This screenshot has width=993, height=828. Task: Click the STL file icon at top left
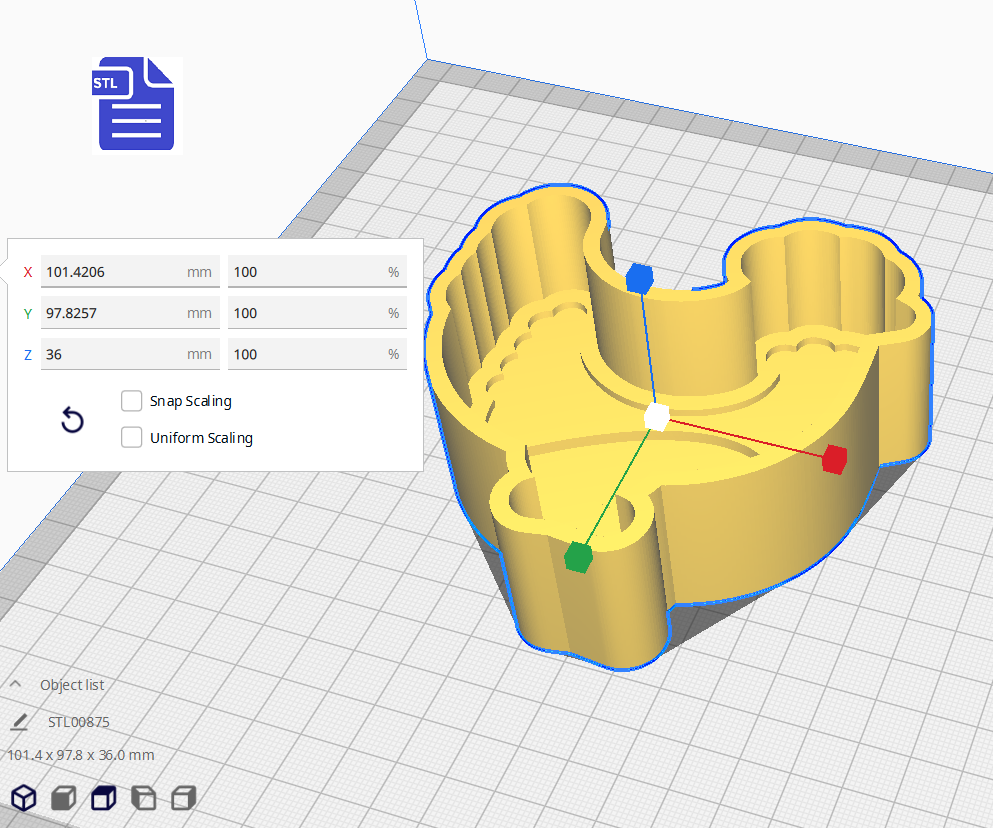coord(137,104)
